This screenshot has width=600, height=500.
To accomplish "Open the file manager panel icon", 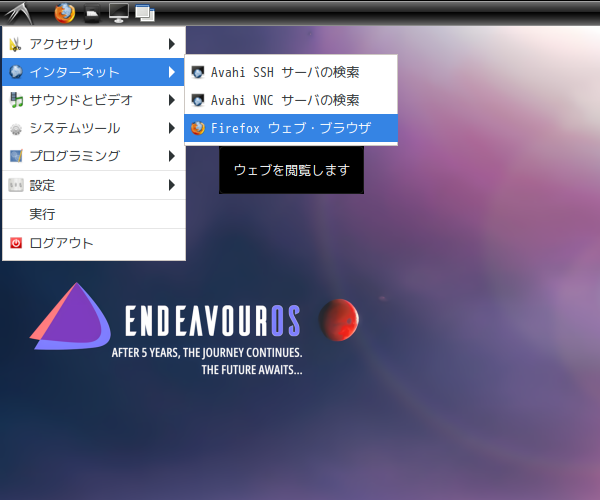I will point(92,13).
